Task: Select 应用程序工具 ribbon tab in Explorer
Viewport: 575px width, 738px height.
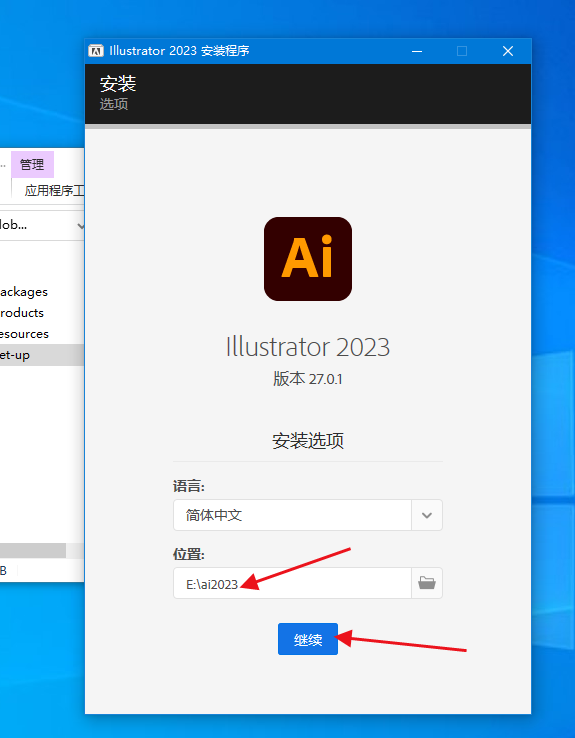Action: point(54,190)
